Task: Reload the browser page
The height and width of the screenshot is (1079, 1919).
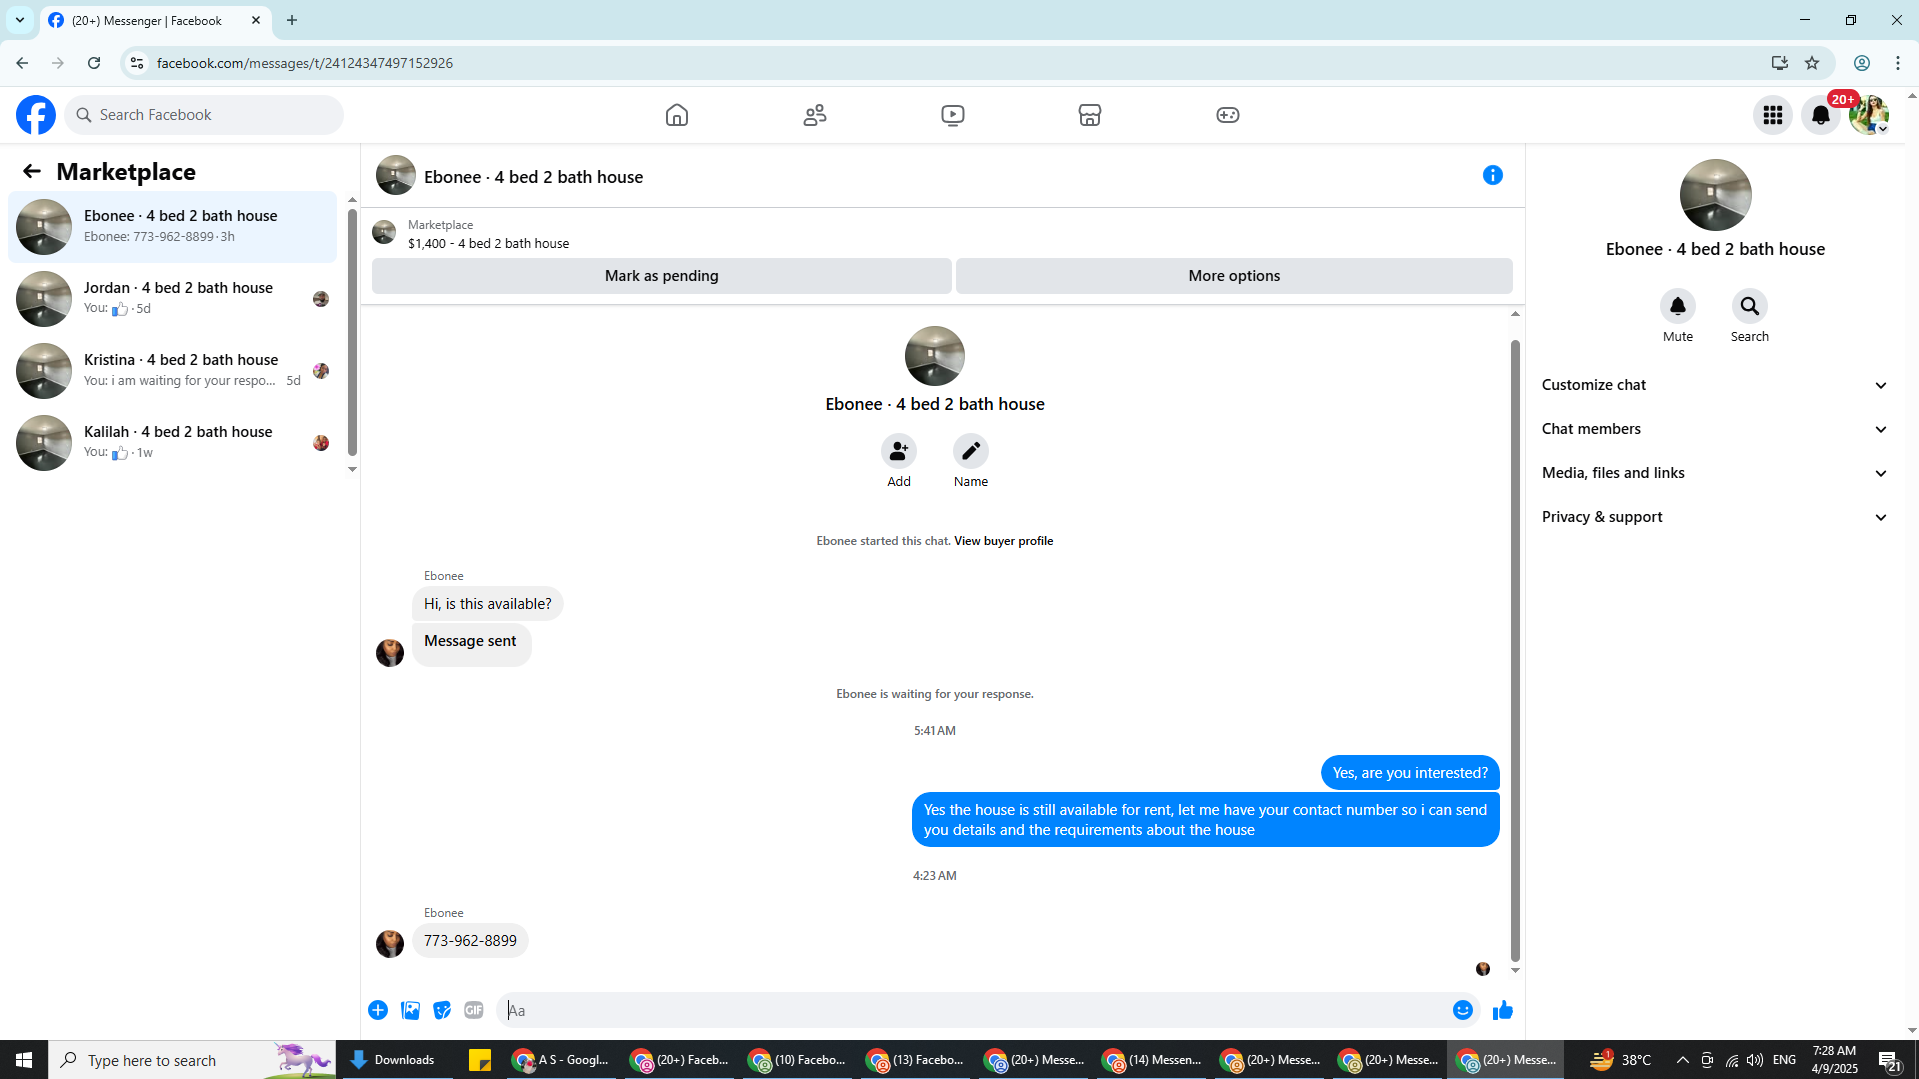Action: [x=94, y=63]
